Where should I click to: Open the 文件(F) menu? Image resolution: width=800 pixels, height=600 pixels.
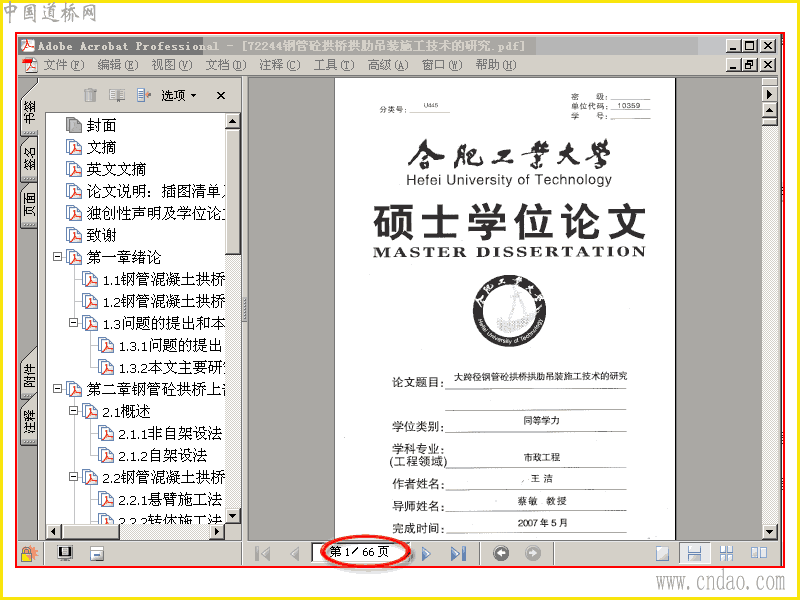tap(63, 65)
